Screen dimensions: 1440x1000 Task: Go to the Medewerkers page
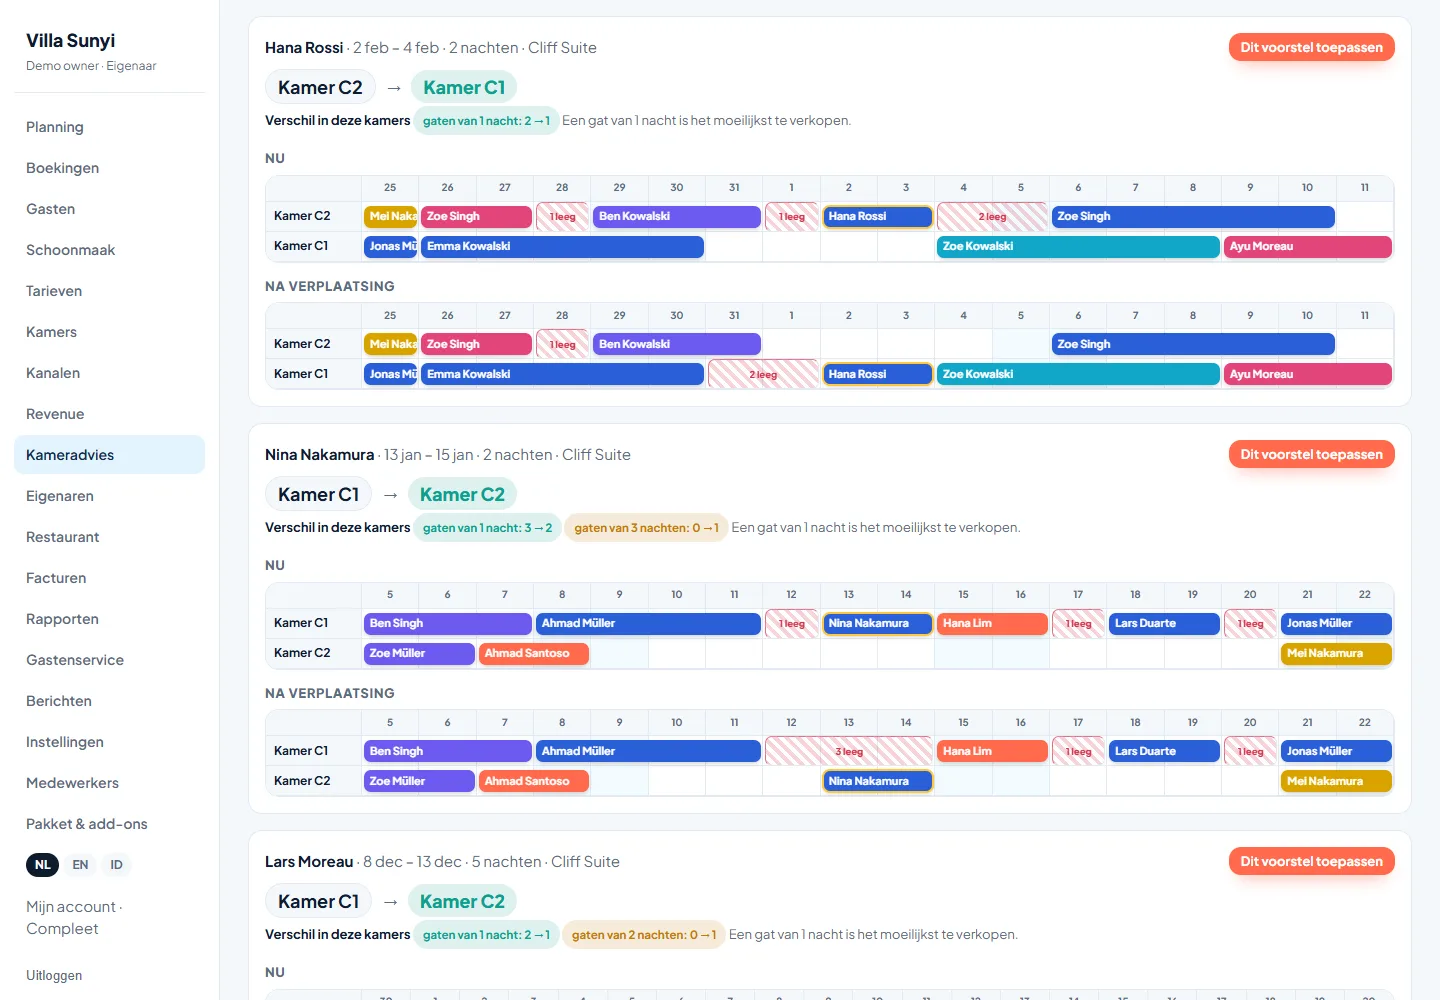109,783
